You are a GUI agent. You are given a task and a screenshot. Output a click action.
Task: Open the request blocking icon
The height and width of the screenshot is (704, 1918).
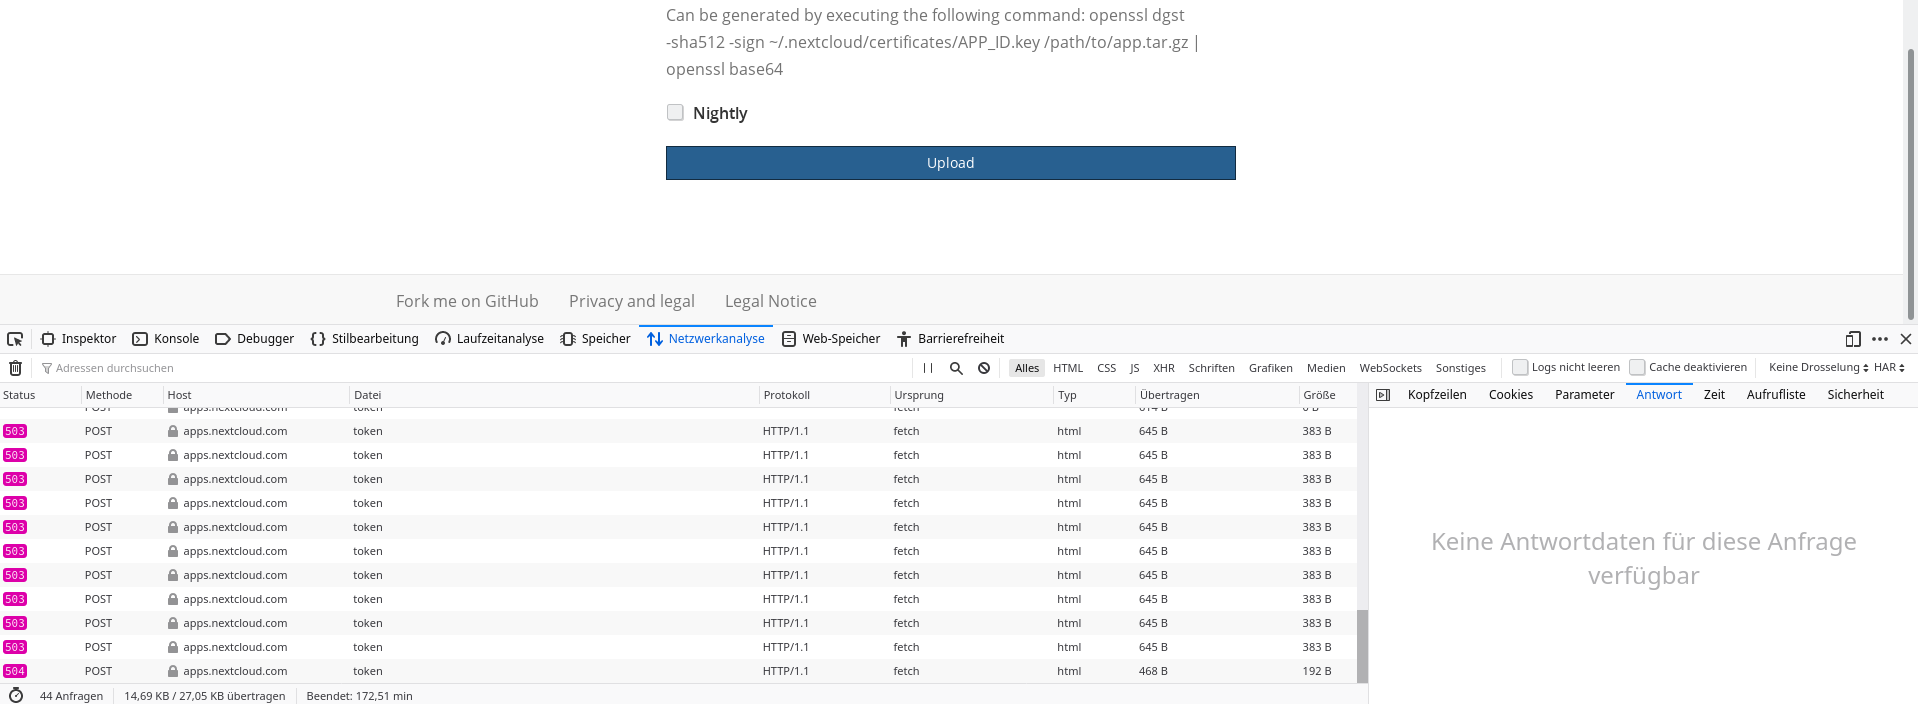pyautogui.click(x=984, y=368)
